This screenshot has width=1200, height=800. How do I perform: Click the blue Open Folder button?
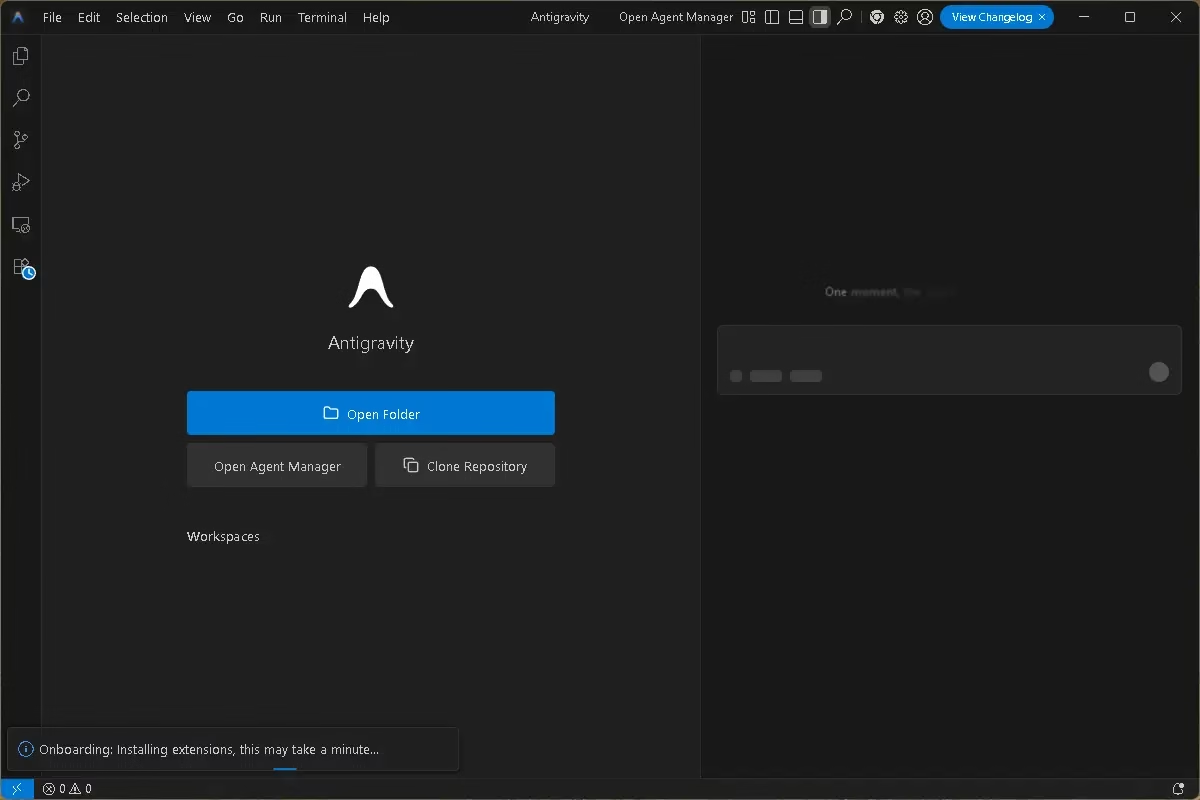click(x=370, y=413)
